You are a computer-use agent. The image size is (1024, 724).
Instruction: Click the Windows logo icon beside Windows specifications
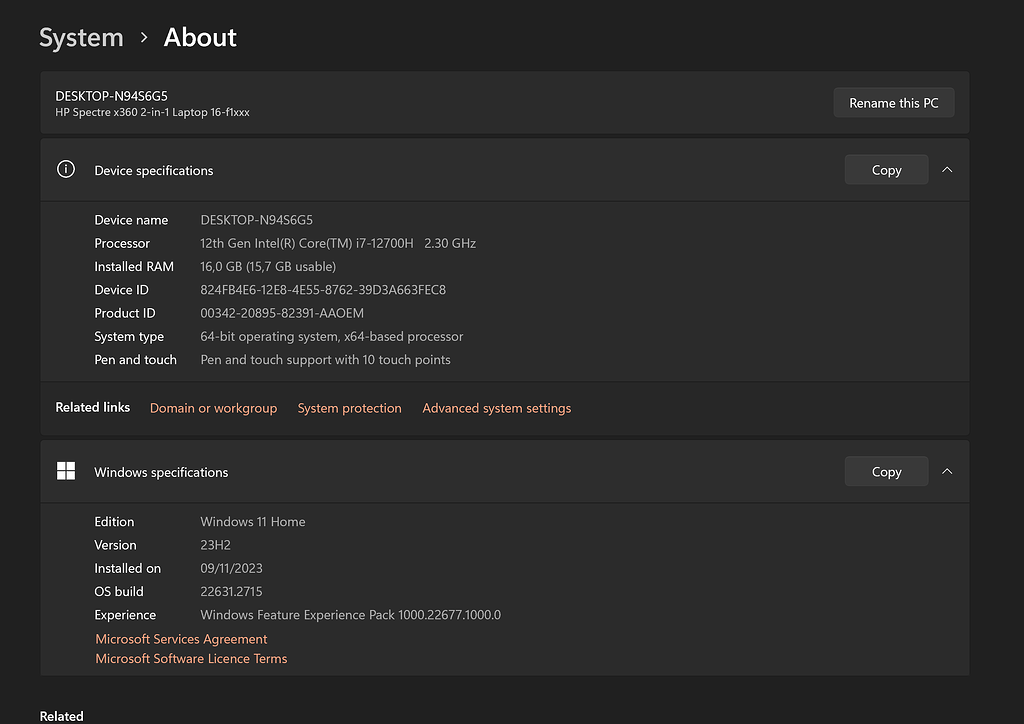[66, 471]
